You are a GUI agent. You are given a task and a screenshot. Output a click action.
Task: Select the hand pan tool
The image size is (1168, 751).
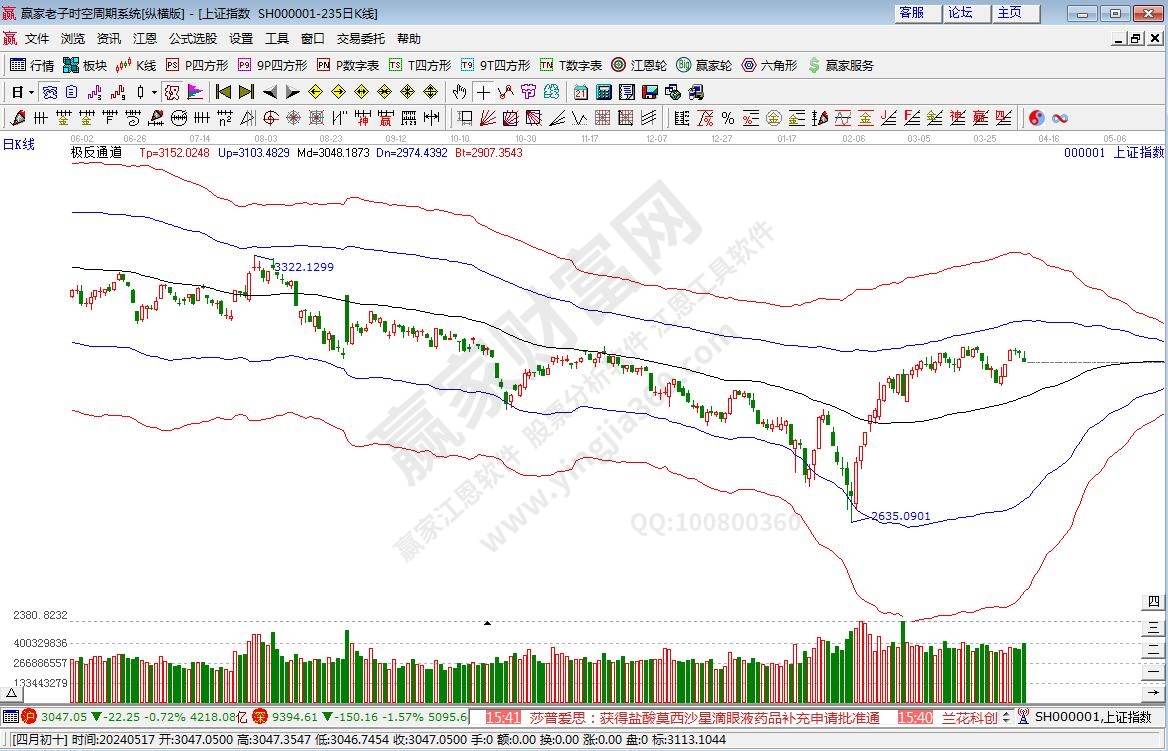pyautogui.click(x=459, y=92)
